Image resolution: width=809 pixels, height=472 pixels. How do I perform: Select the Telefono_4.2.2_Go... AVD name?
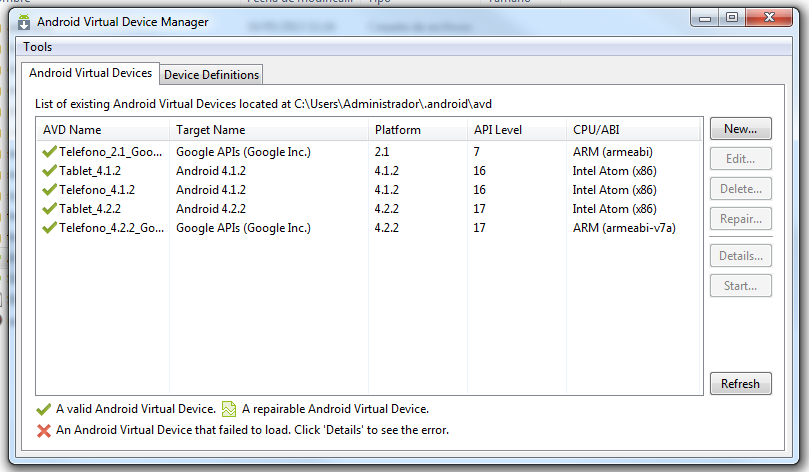[x=111, y=227]
